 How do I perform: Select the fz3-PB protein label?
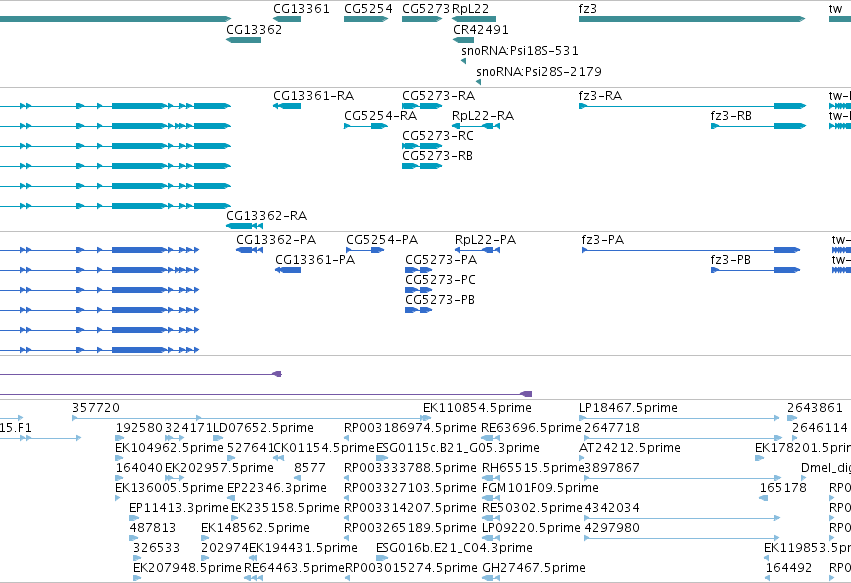coord(731,259)
